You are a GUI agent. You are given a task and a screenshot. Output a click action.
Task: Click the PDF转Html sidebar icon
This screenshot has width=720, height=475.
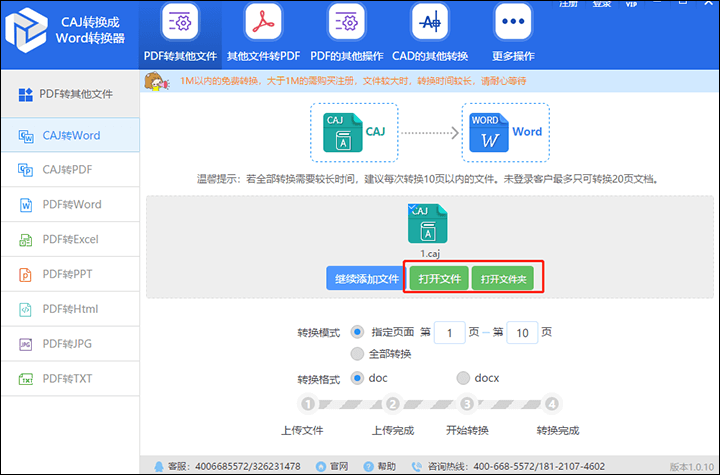pos(25,310)
